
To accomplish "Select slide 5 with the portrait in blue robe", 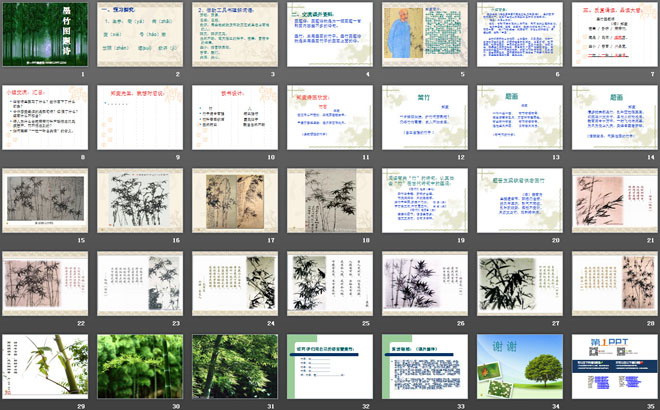I will coord(425,34).
